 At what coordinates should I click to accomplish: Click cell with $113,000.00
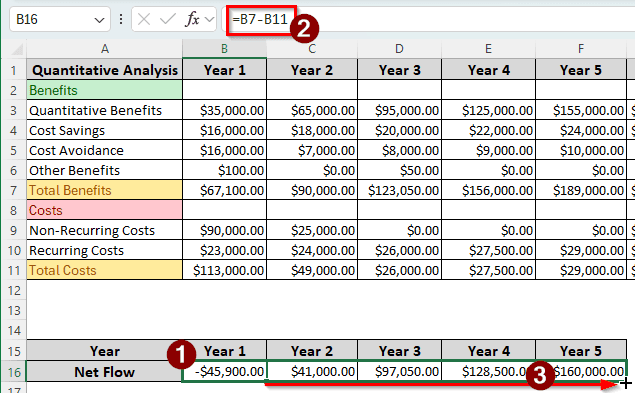point(225,270)
